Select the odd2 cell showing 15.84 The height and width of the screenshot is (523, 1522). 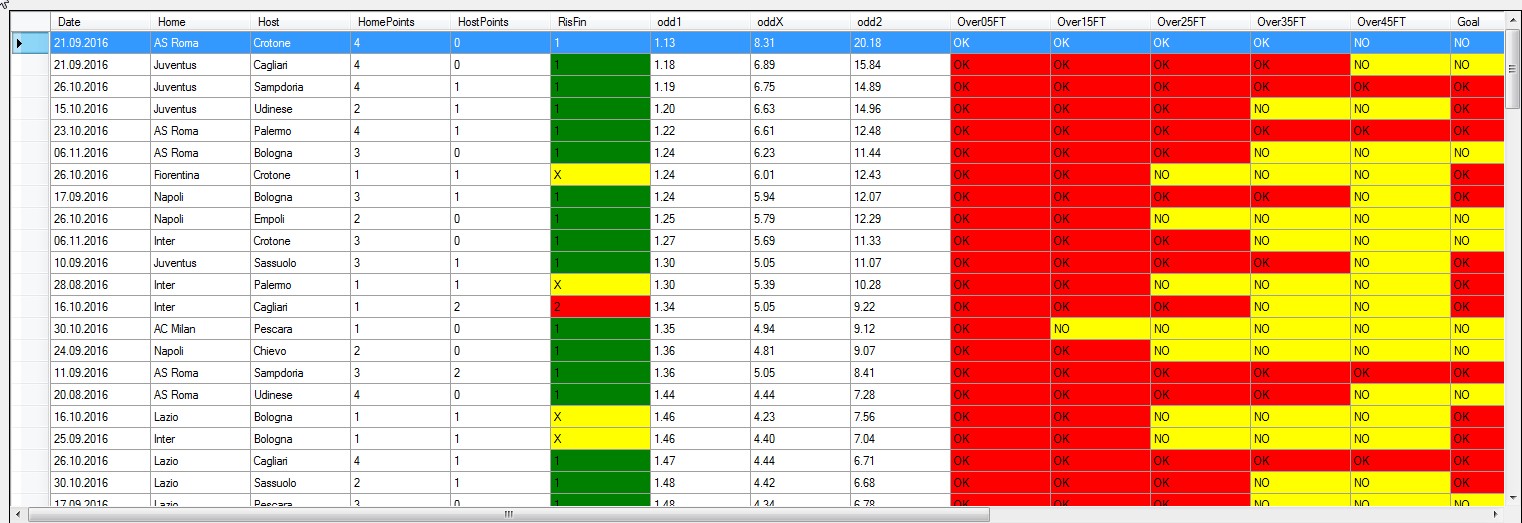pos(900,65)
